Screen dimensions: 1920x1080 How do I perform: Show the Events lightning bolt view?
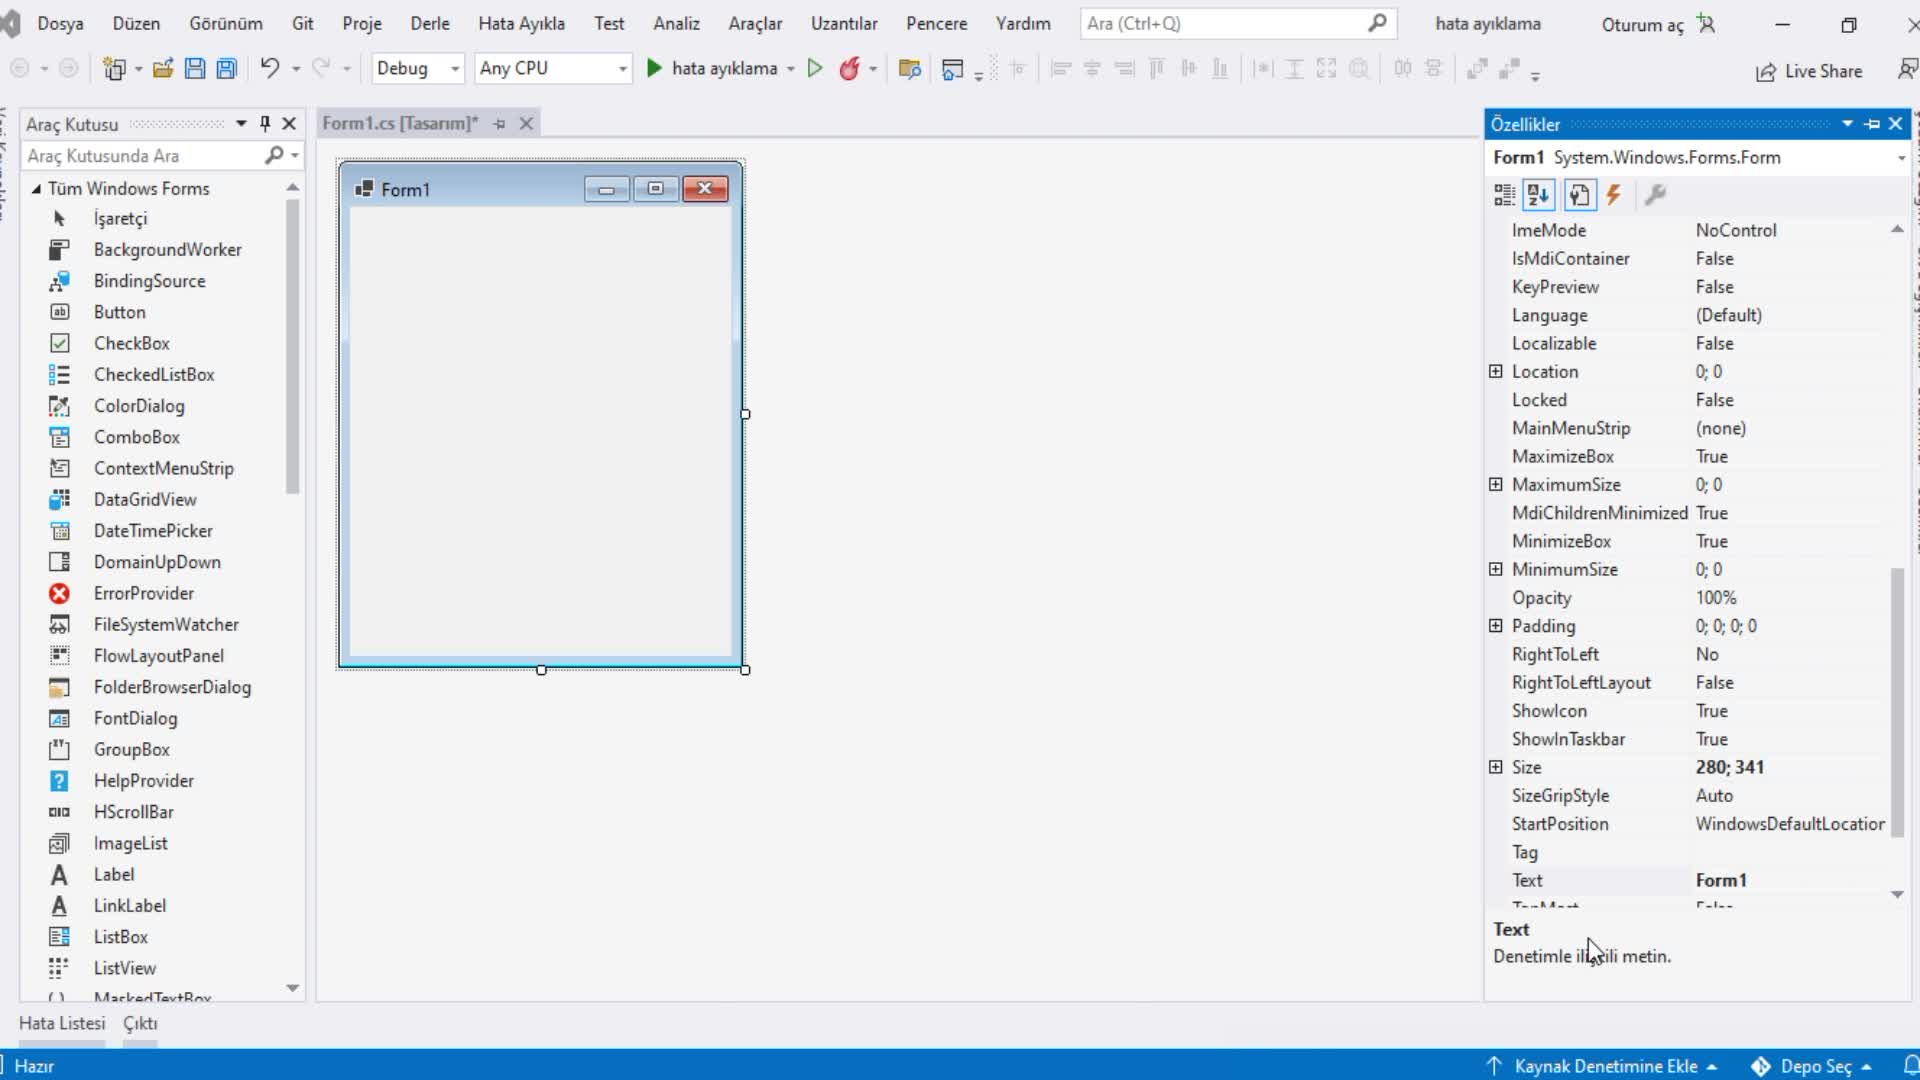1613,195
